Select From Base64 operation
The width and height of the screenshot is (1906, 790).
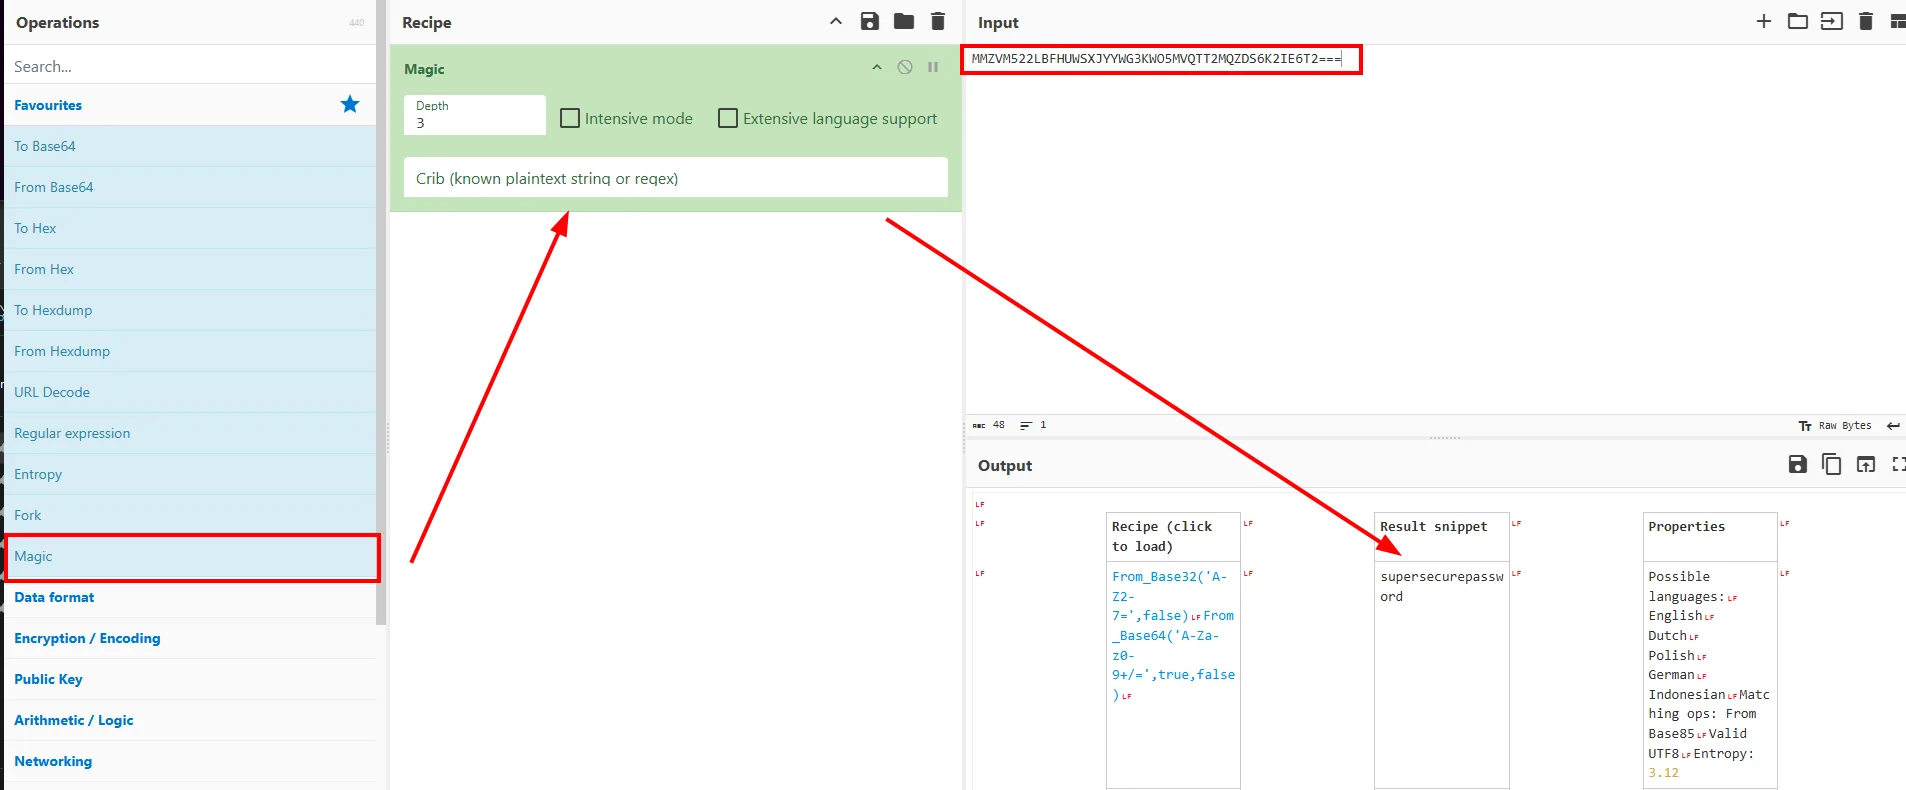point(190,187)
